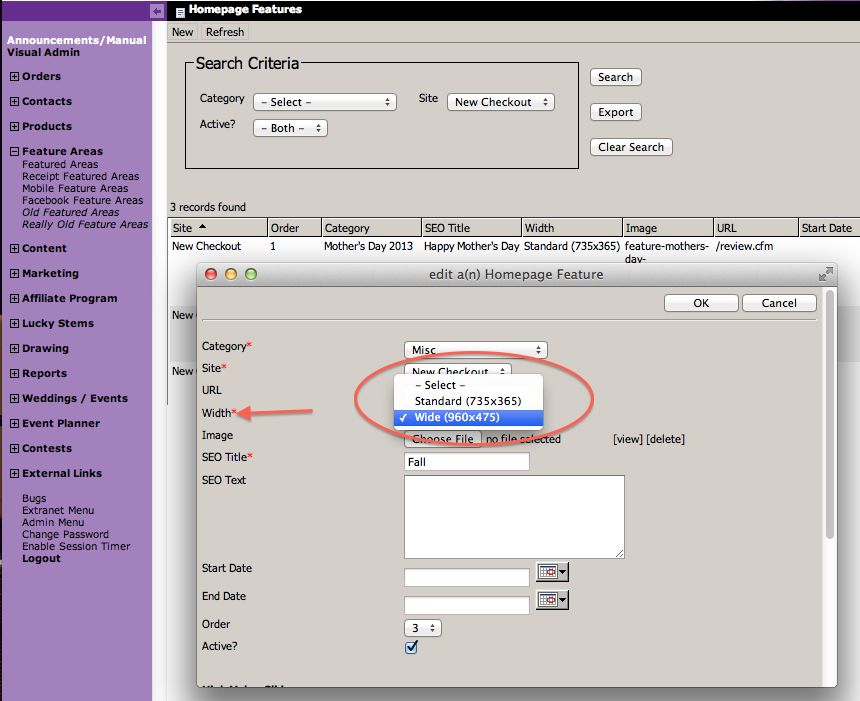Toggle the Active? checkbox in the edit form
The image size is (860, 701).
click(x=411, y=647)
